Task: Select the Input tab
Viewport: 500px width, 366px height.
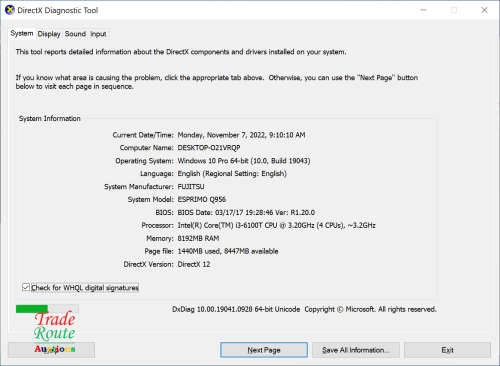Action: coord(98,34)
